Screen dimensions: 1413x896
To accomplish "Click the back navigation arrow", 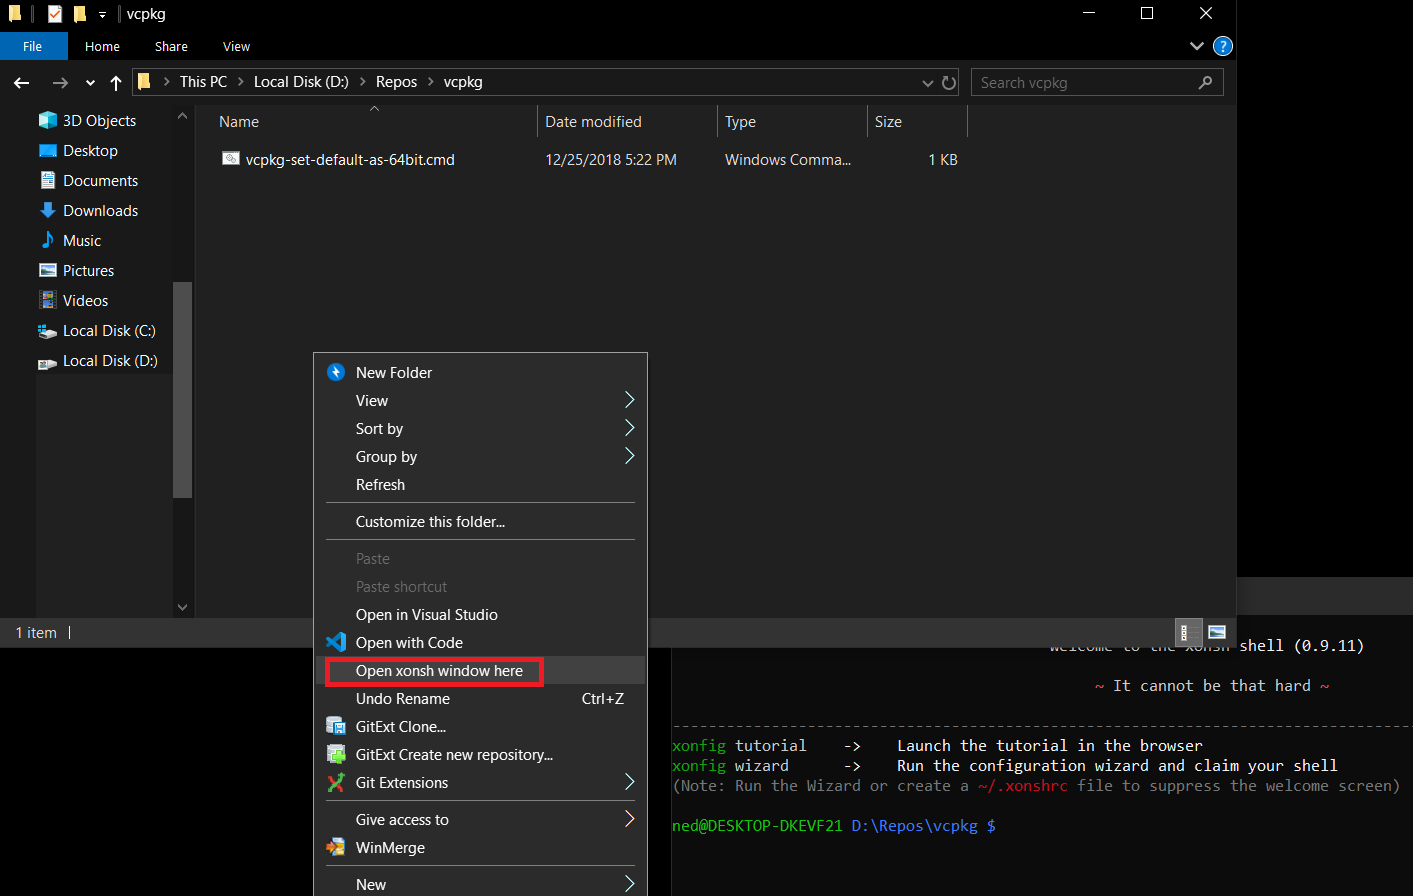I will [21, 82].
